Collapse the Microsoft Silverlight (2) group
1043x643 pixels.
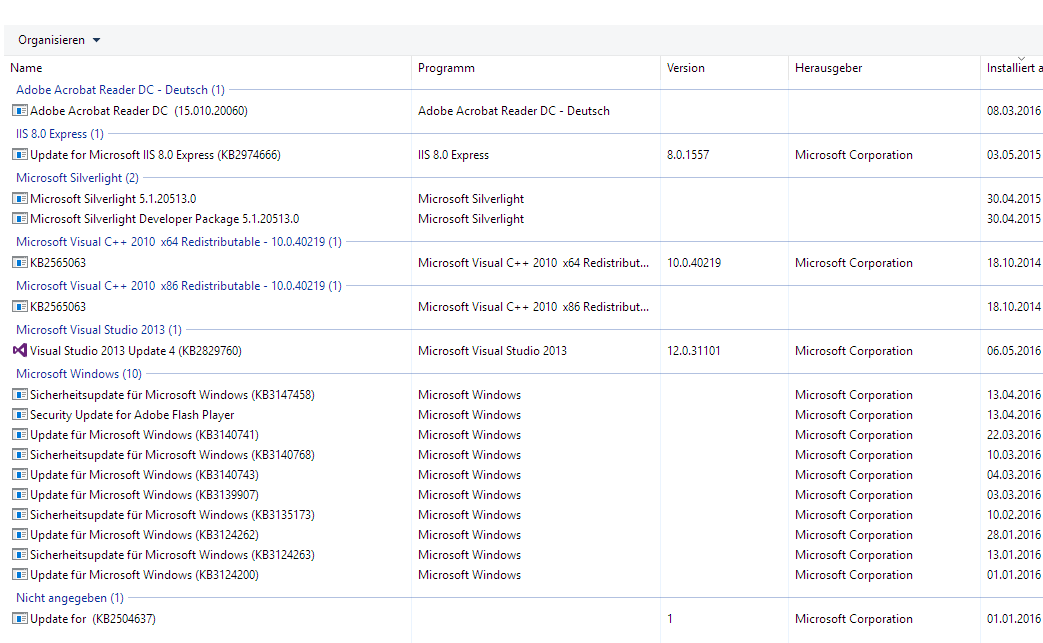point(77,178)
